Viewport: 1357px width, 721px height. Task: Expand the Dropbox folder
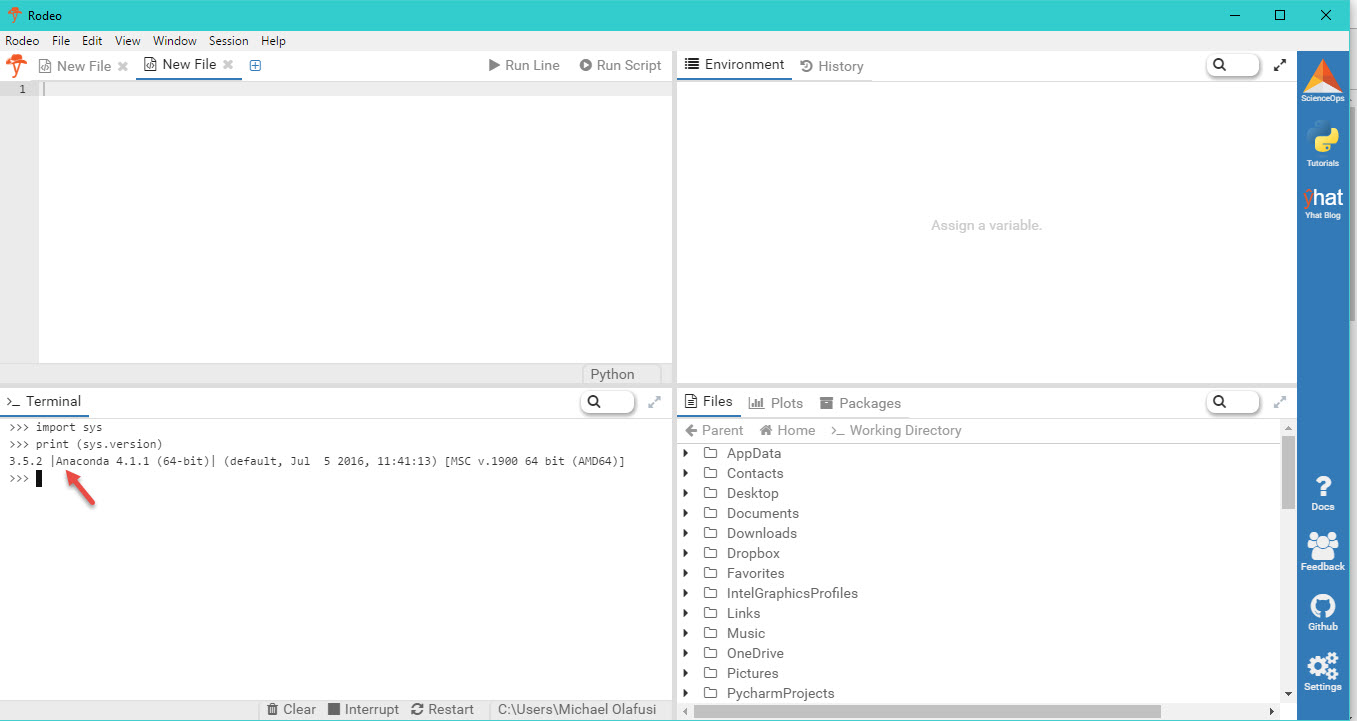click(x=686, y=553)
